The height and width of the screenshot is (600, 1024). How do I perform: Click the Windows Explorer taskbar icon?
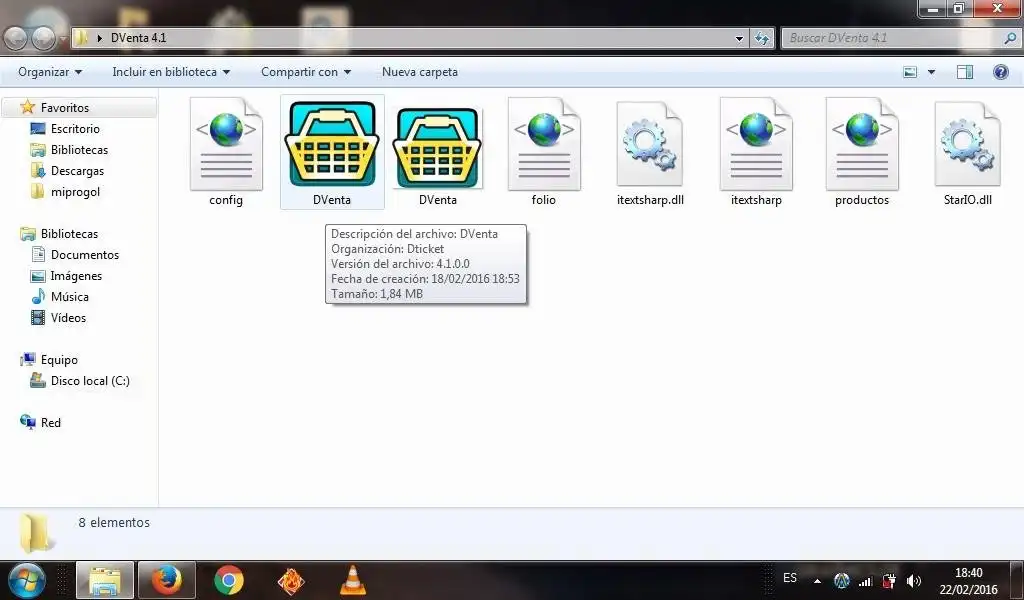[104, 580]
